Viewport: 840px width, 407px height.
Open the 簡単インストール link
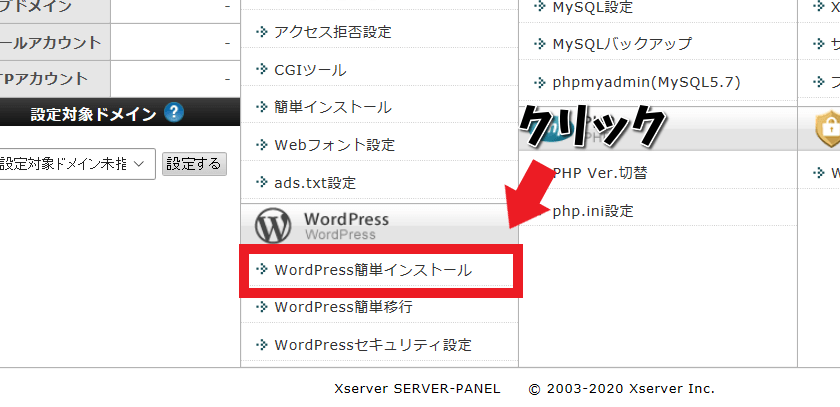(x=333, y=108)
